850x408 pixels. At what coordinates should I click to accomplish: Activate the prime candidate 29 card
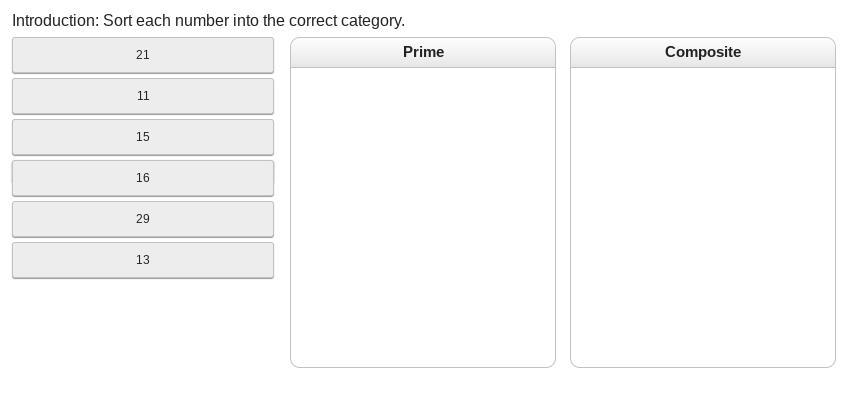point(143,219)
